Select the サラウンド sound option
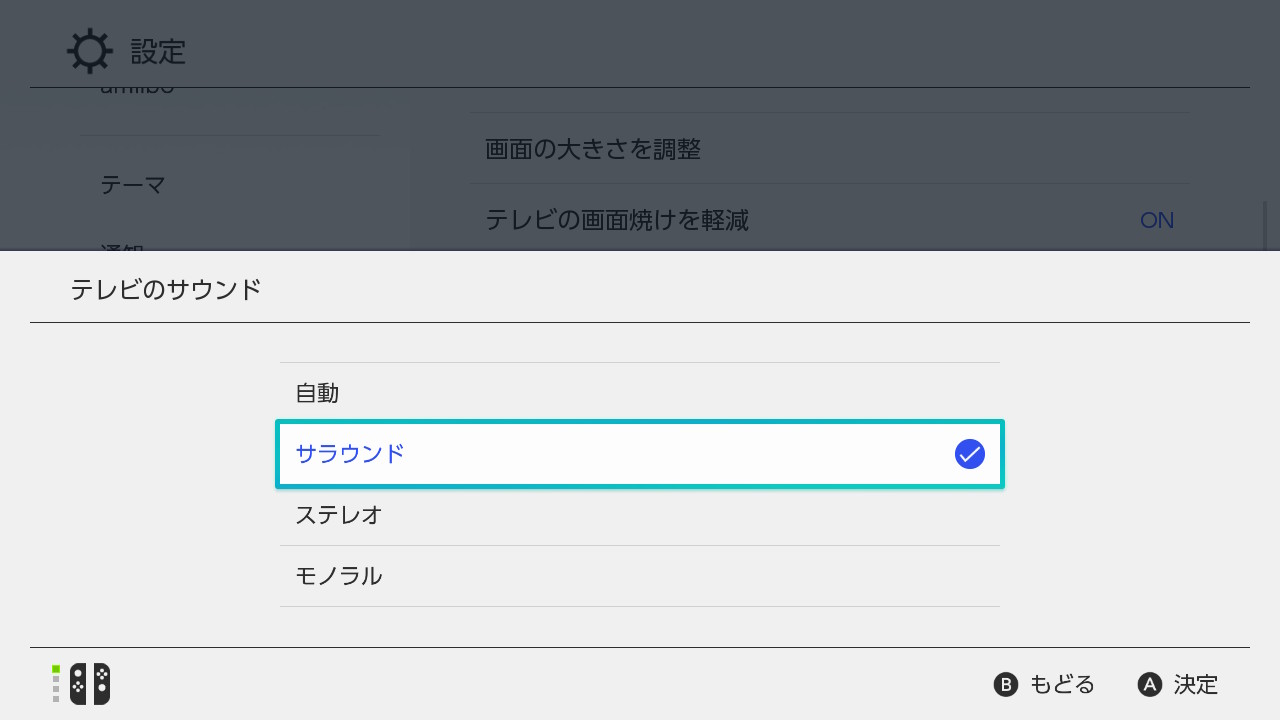The height and width of the screenshot is (720, 1280). click(x=639, y=454)
